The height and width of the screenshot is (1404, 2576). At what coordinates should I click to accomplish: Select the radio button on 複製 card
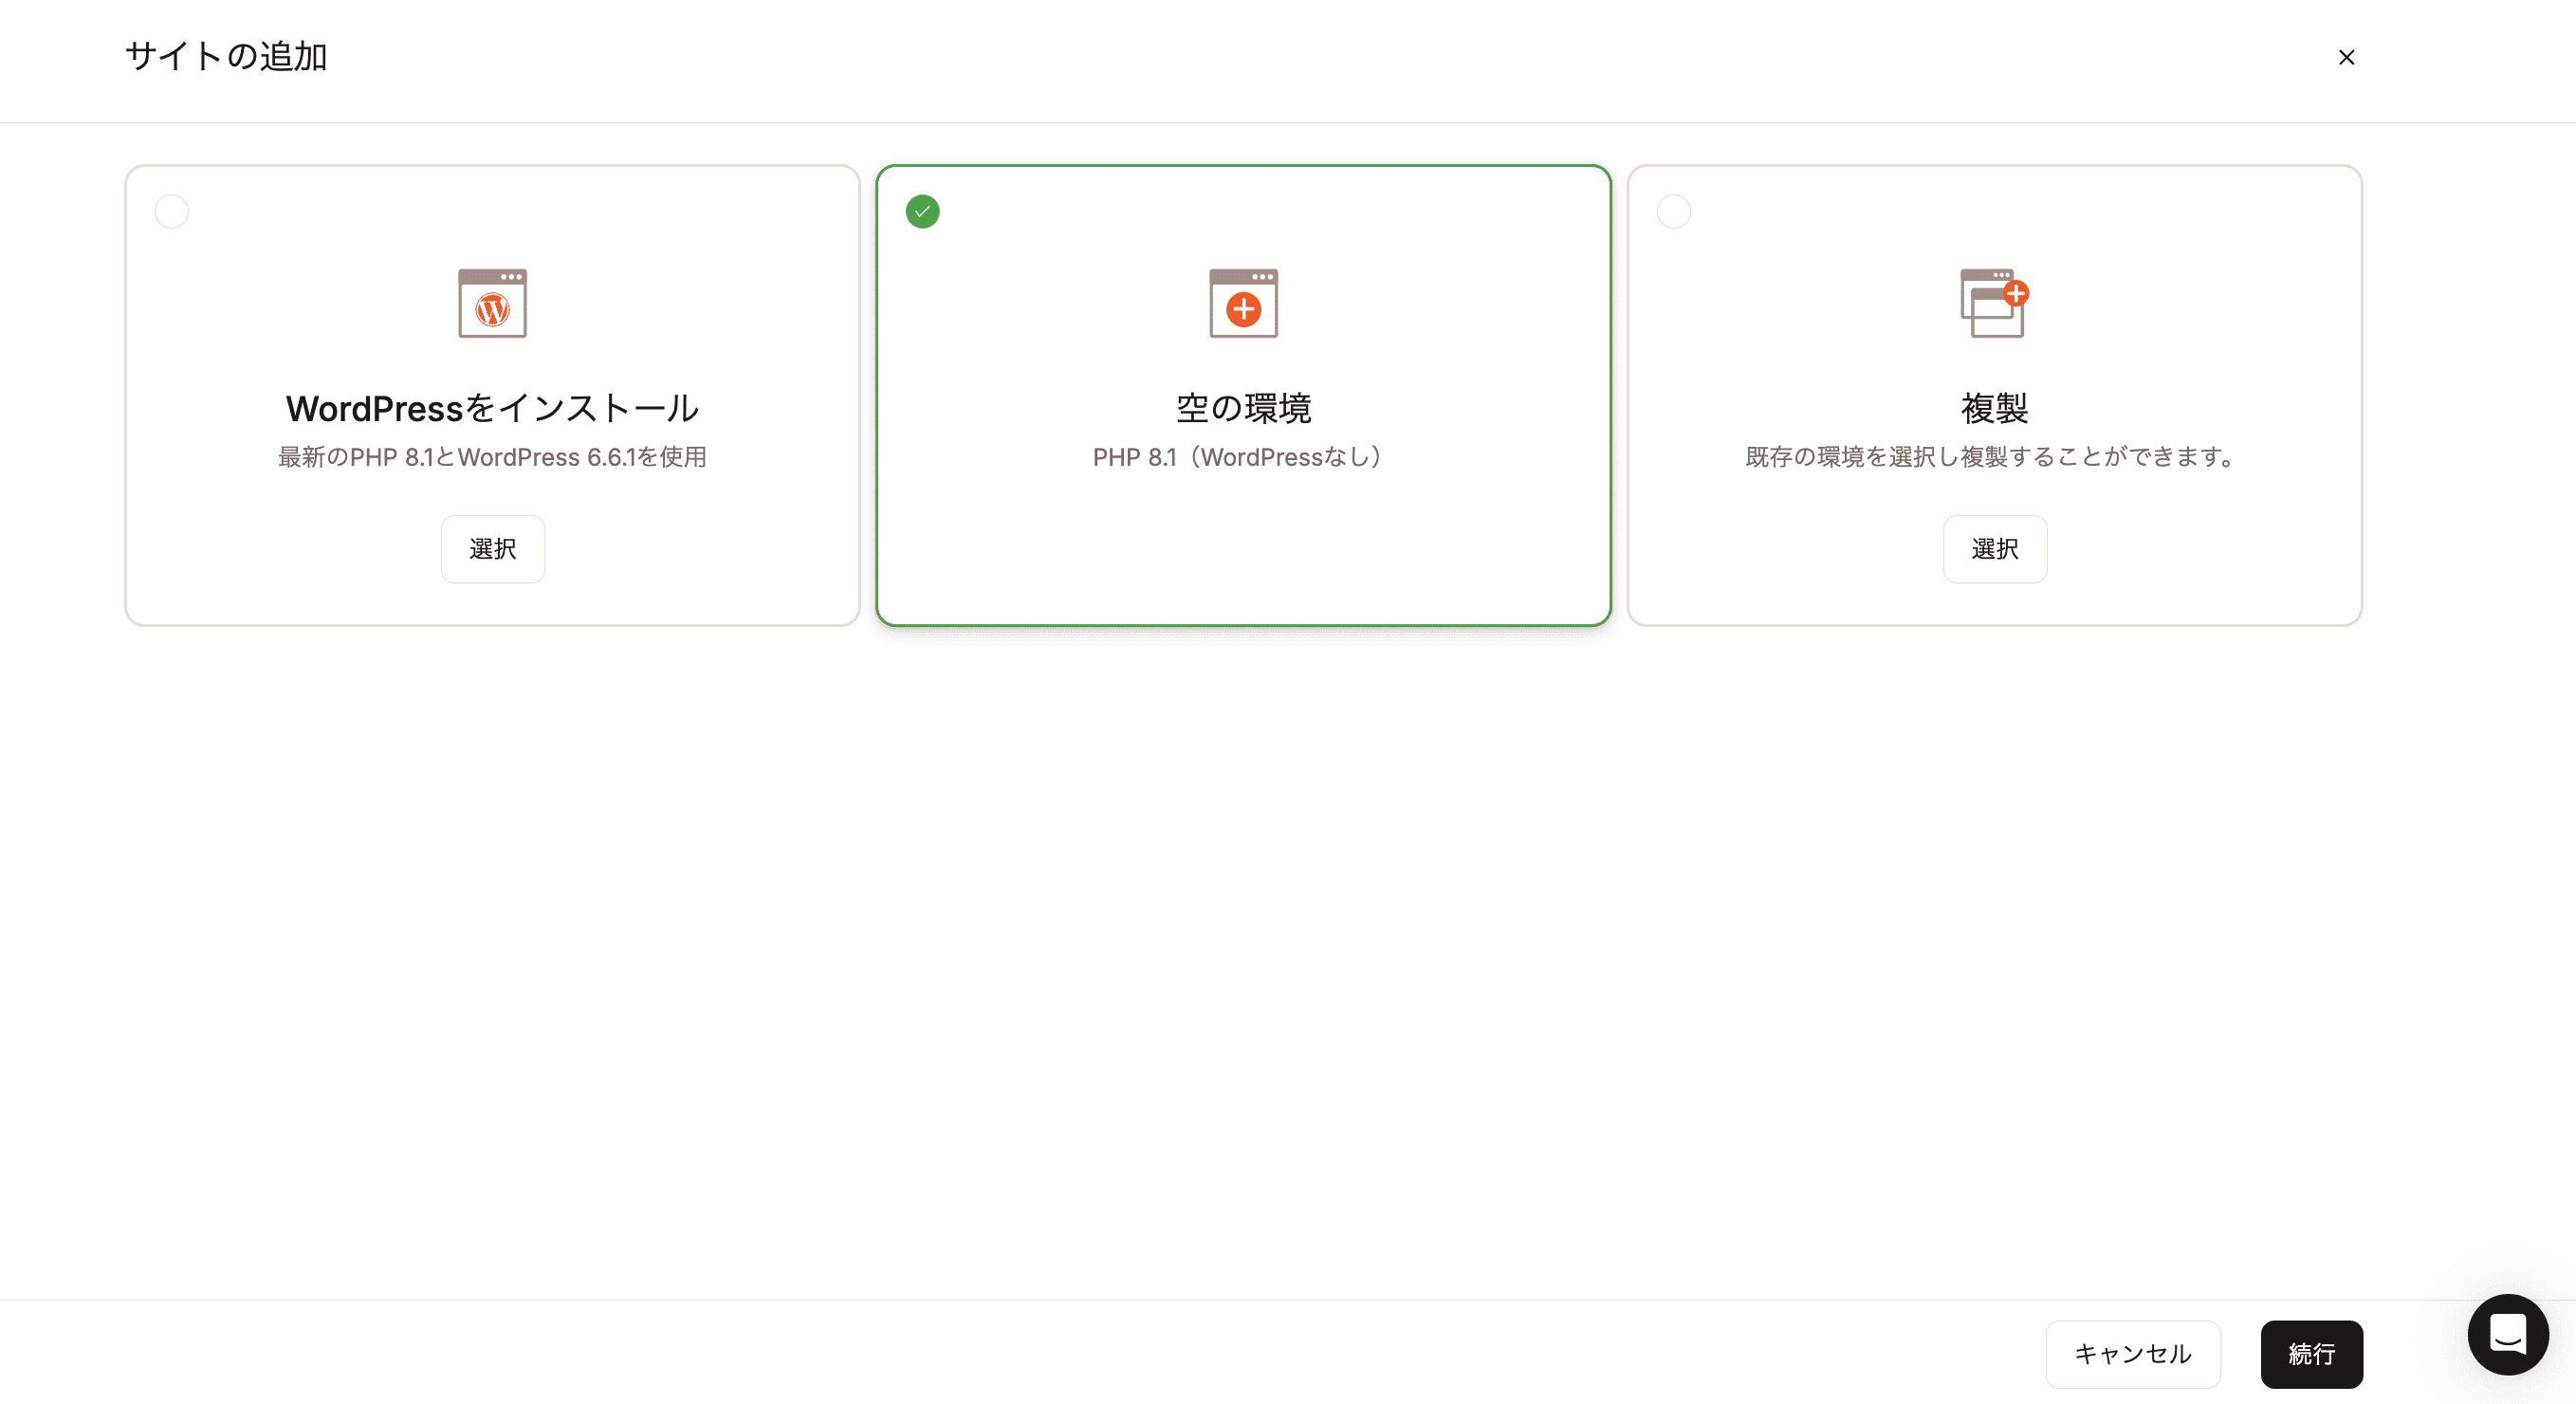click(x=1673, y=211)
